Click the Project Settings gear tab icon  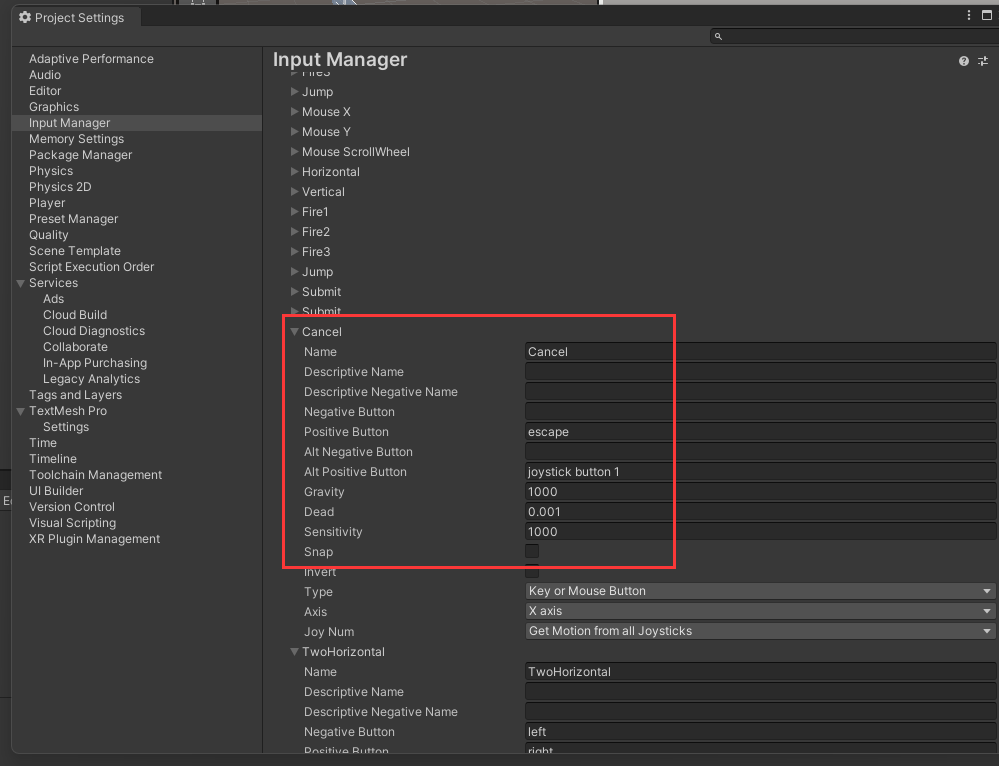(x=25, y=18)
